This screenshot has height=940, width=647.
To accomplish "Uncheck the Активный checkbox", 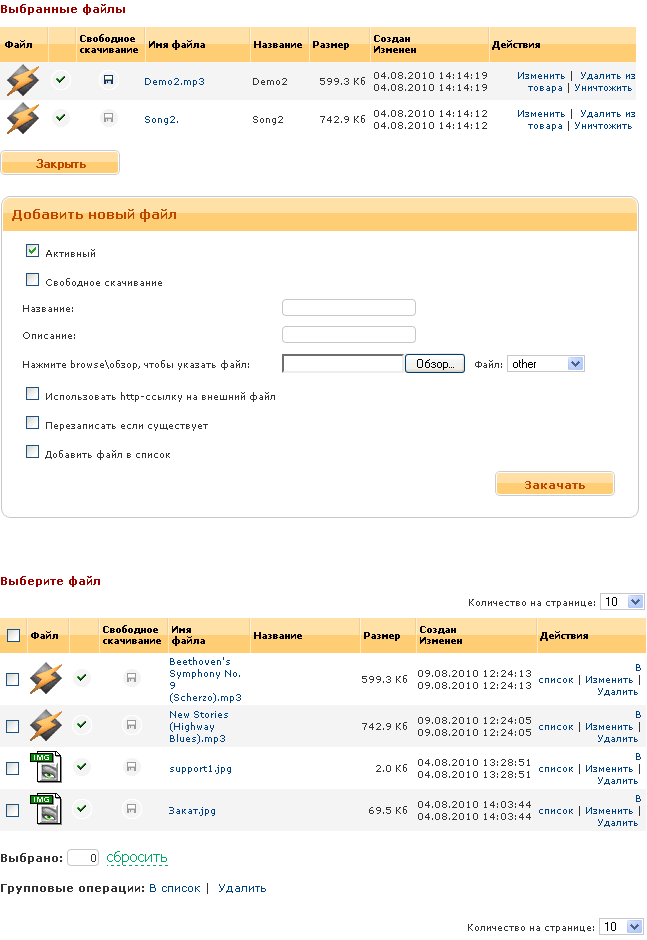I will pos(33,252).
